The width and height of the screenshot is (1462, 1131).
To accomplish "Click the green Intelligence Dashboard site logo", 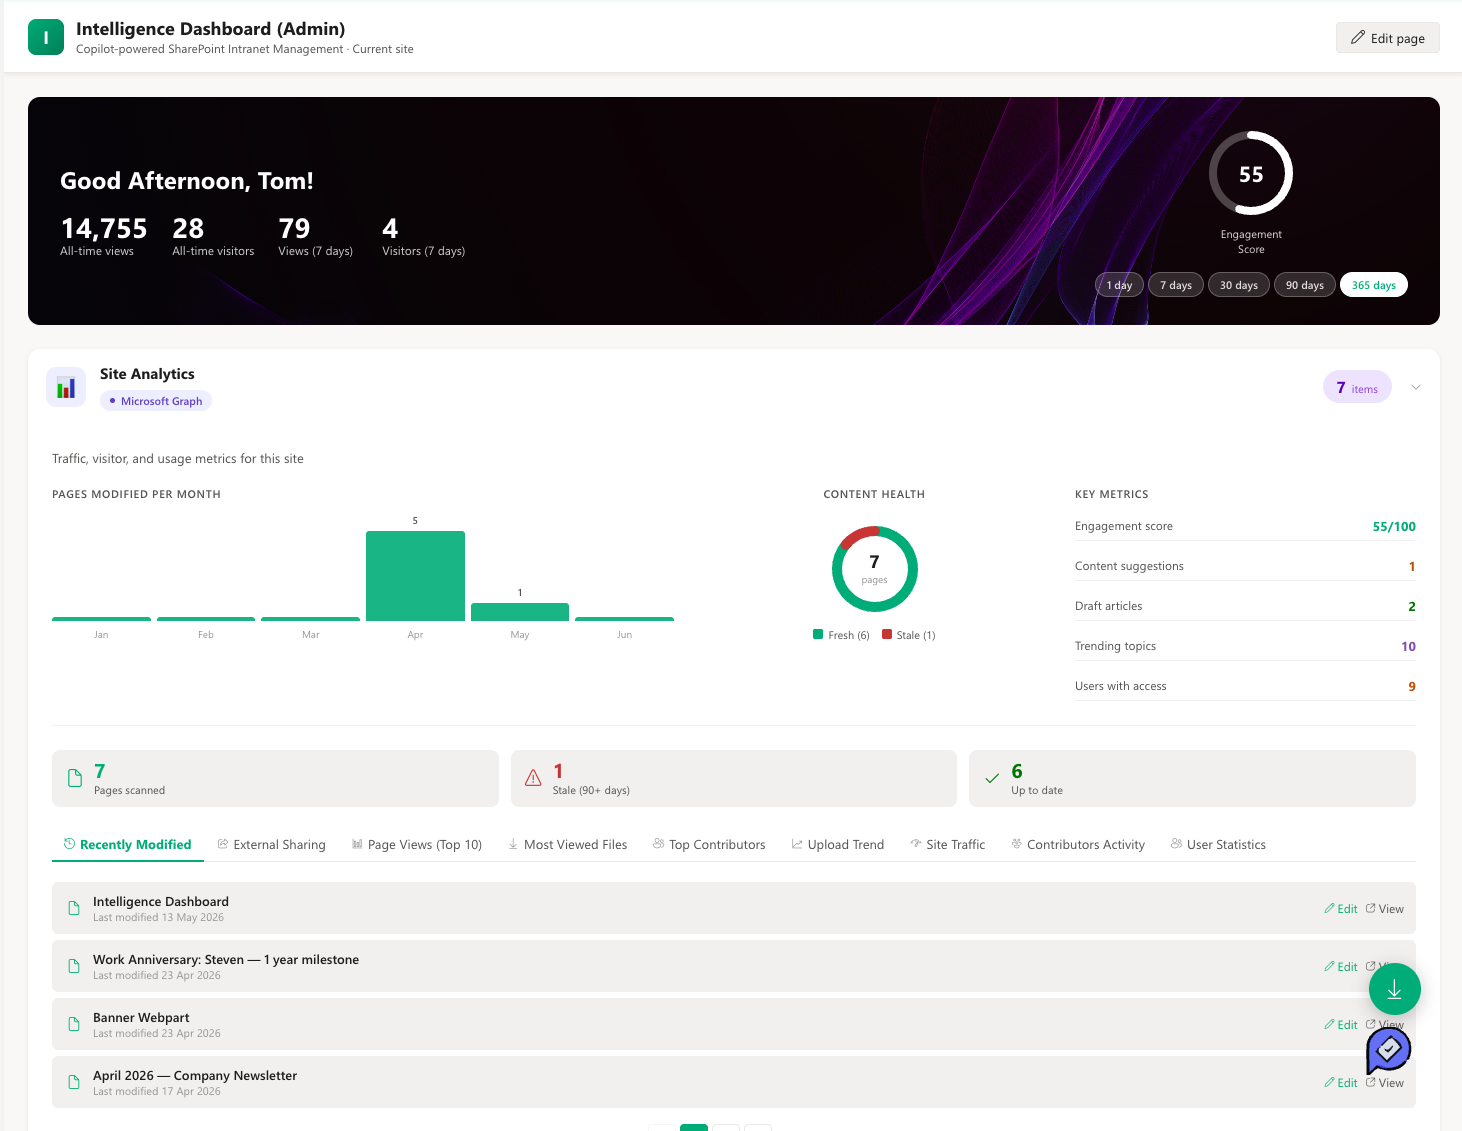I will [46, 37].
